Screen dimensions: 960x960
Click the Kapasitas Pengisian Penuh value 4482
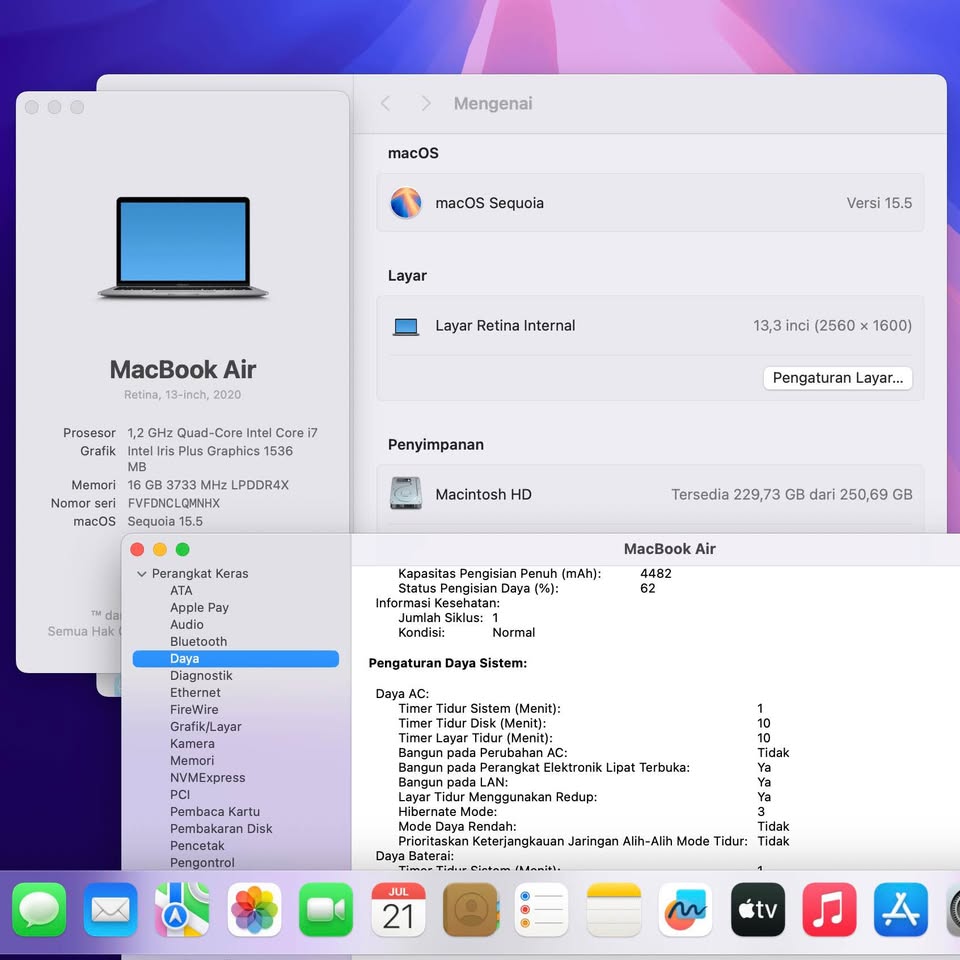[656, 574]
